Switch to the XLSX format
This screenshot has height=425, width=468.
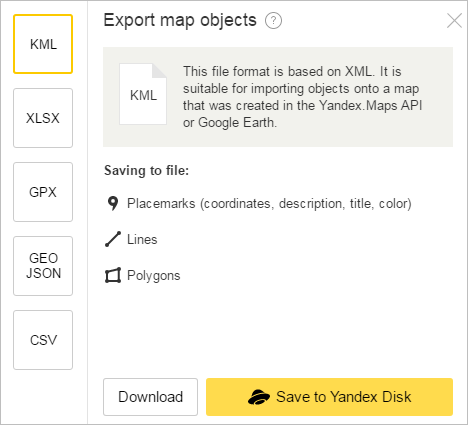click(43, 118)
